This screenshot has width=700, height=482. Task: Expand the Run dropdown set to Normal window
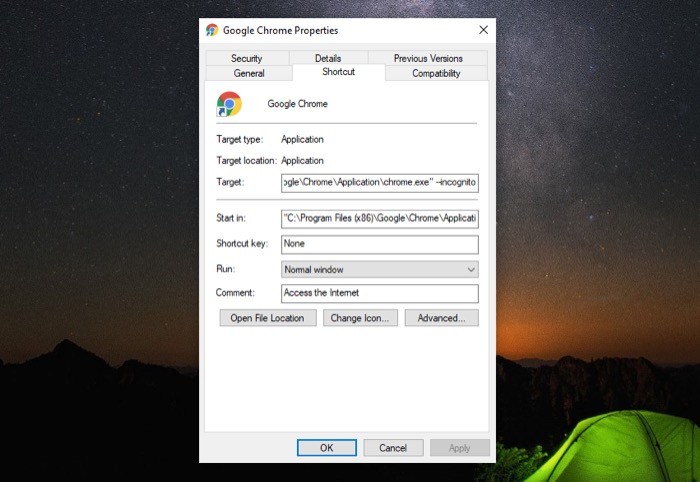[x=379, y=269]
